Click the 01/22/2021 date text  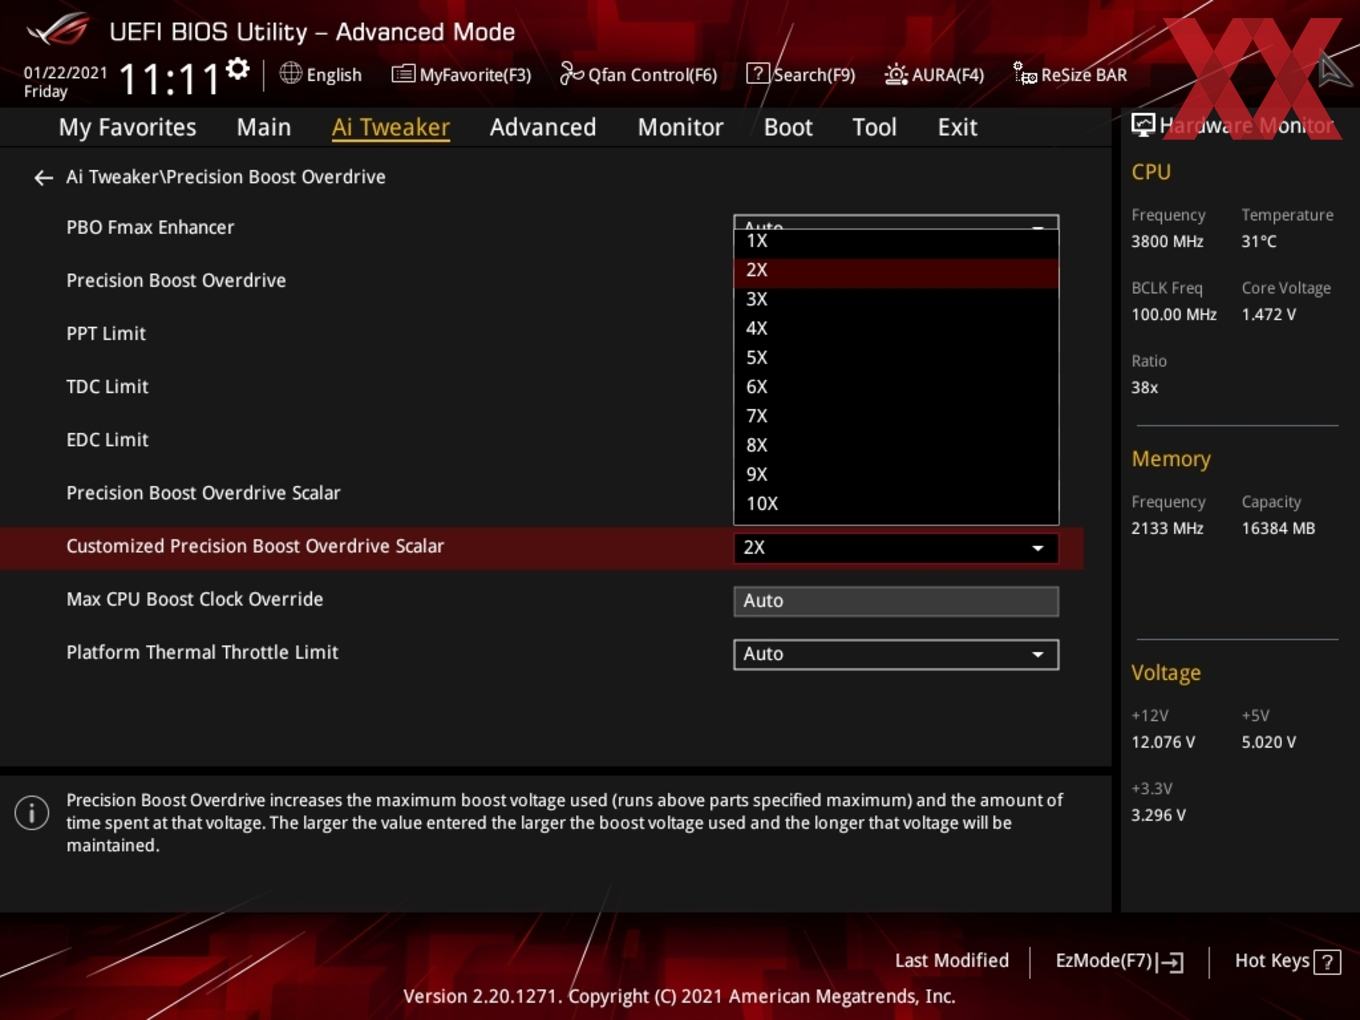65,73
